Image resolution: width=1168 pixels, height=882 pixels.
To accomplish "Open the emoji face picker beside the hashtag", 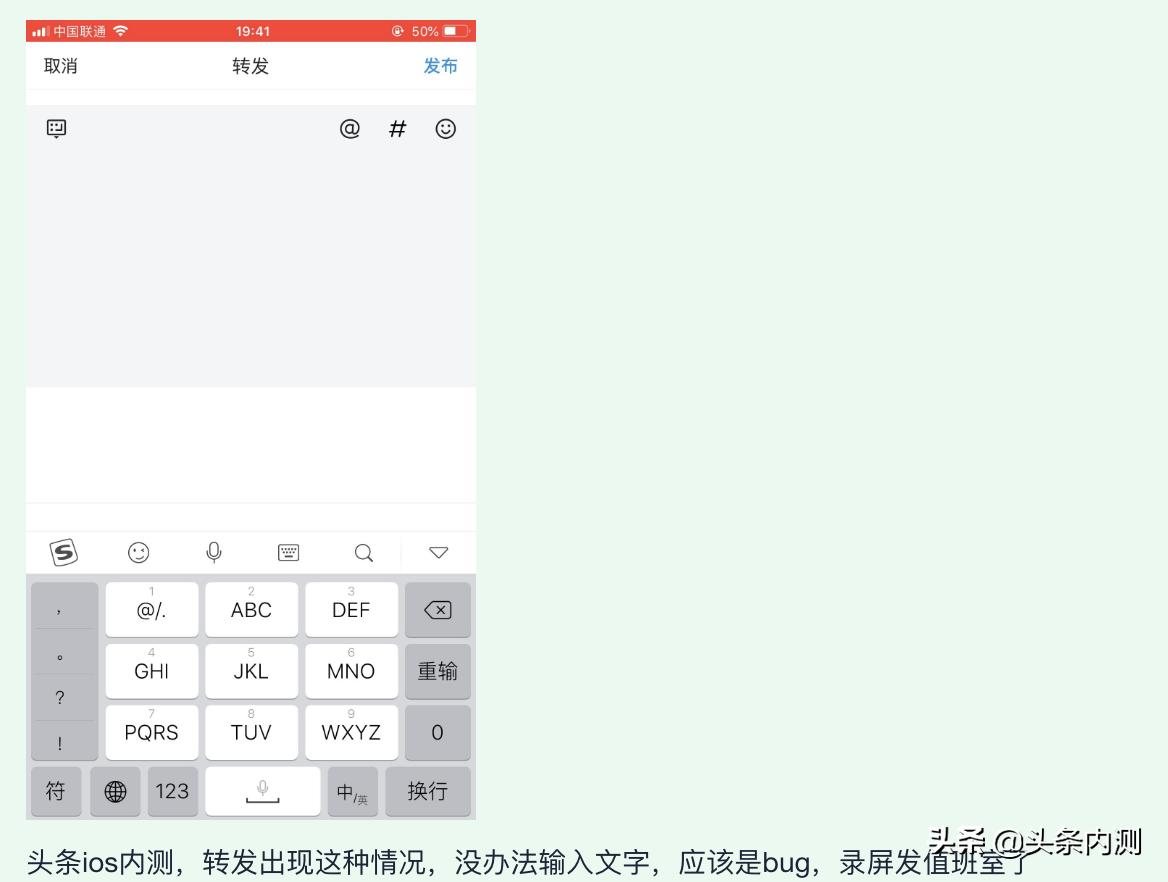I will tap(445, 128).
